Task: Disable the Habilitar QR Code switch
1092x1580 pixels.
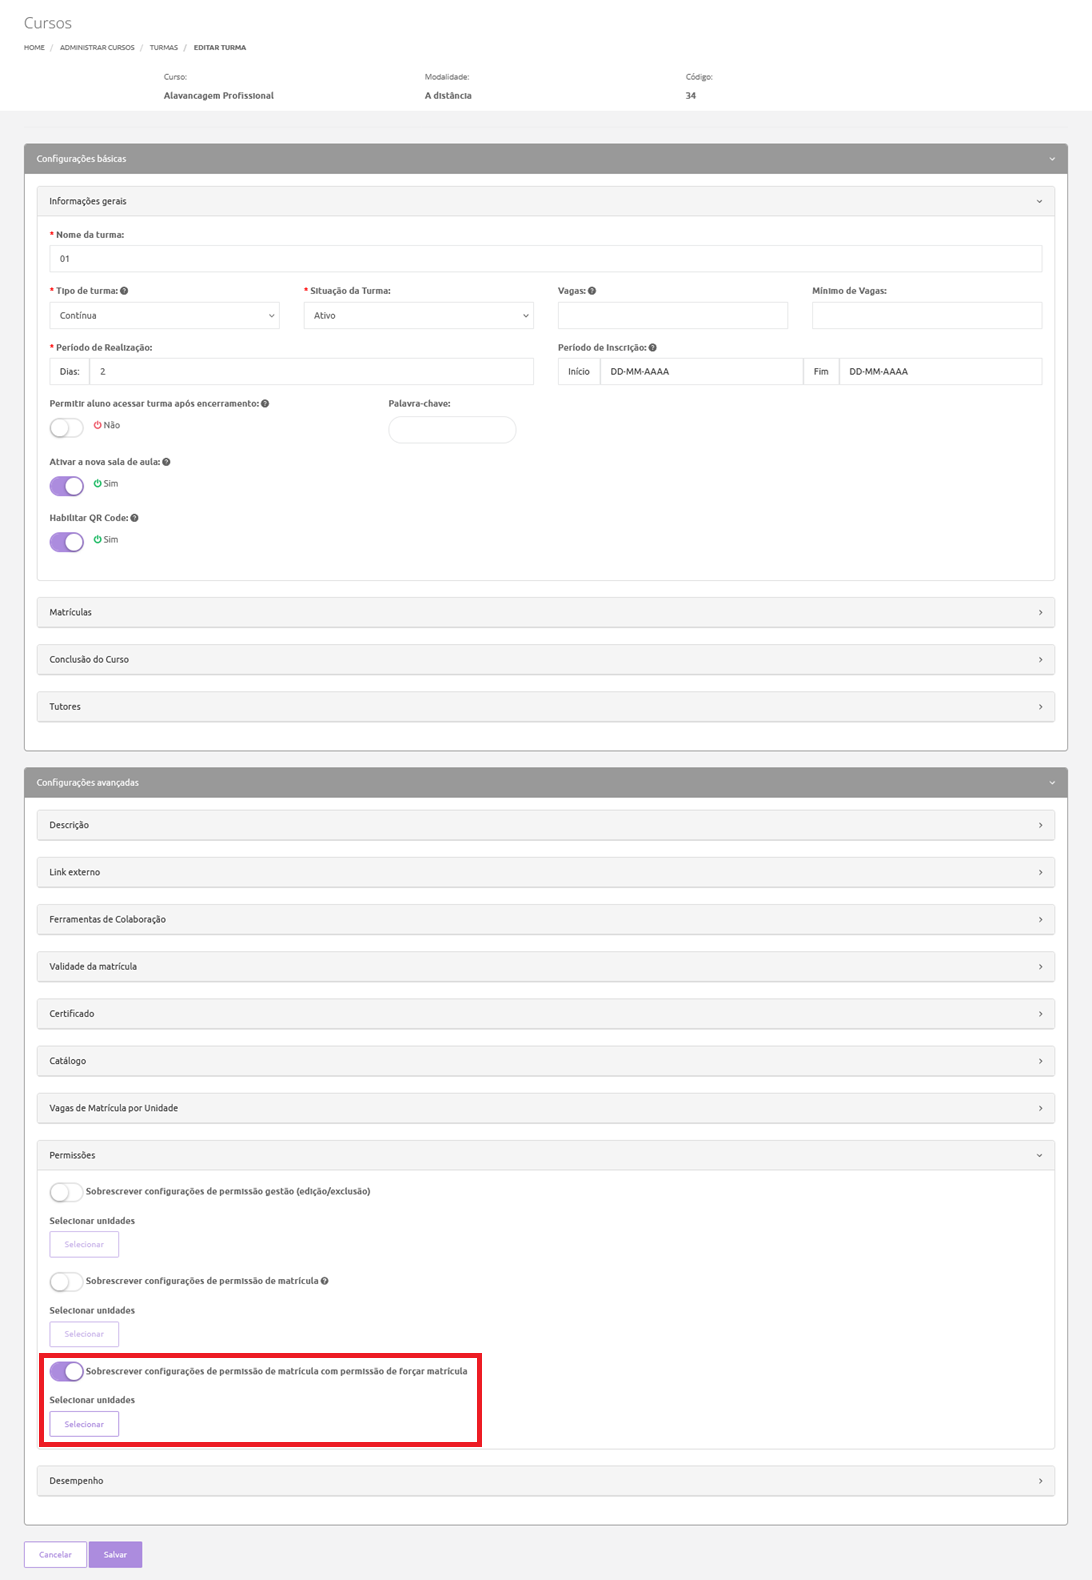Action: pyautogui.click(x=67, y=542)
